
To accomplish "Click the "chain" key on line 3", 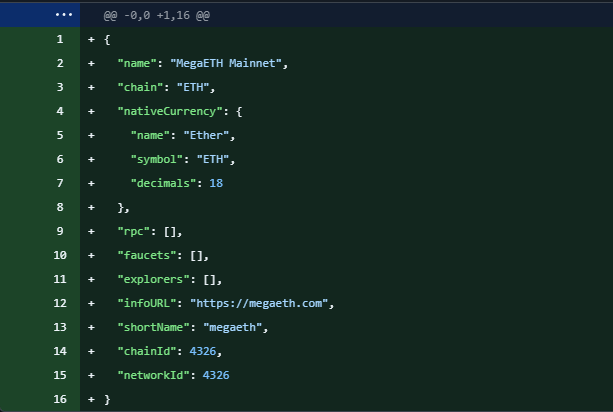I will pyautogui.click(x=140, y=87).
